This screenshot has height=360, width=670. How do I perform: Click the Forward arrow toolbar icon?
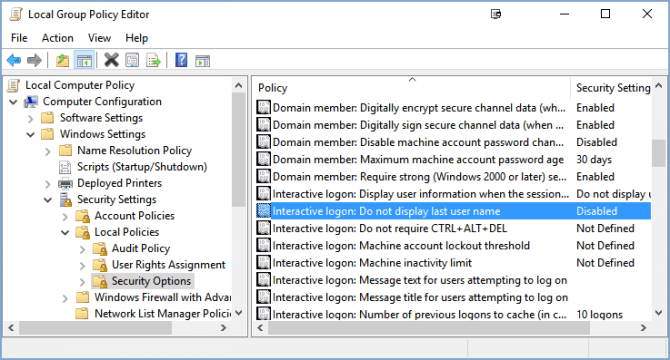(34, 60)
